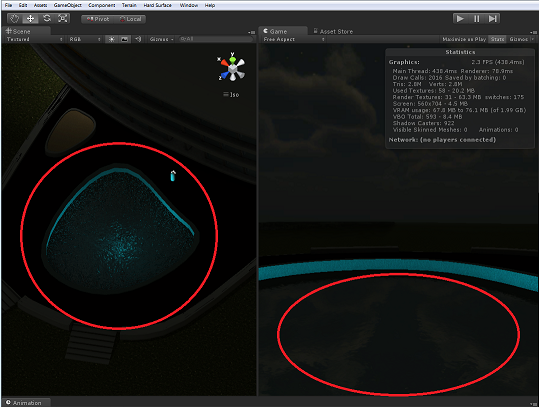Select the Move transform tool
Screen dimensions: 539x407
click(30, 19)
